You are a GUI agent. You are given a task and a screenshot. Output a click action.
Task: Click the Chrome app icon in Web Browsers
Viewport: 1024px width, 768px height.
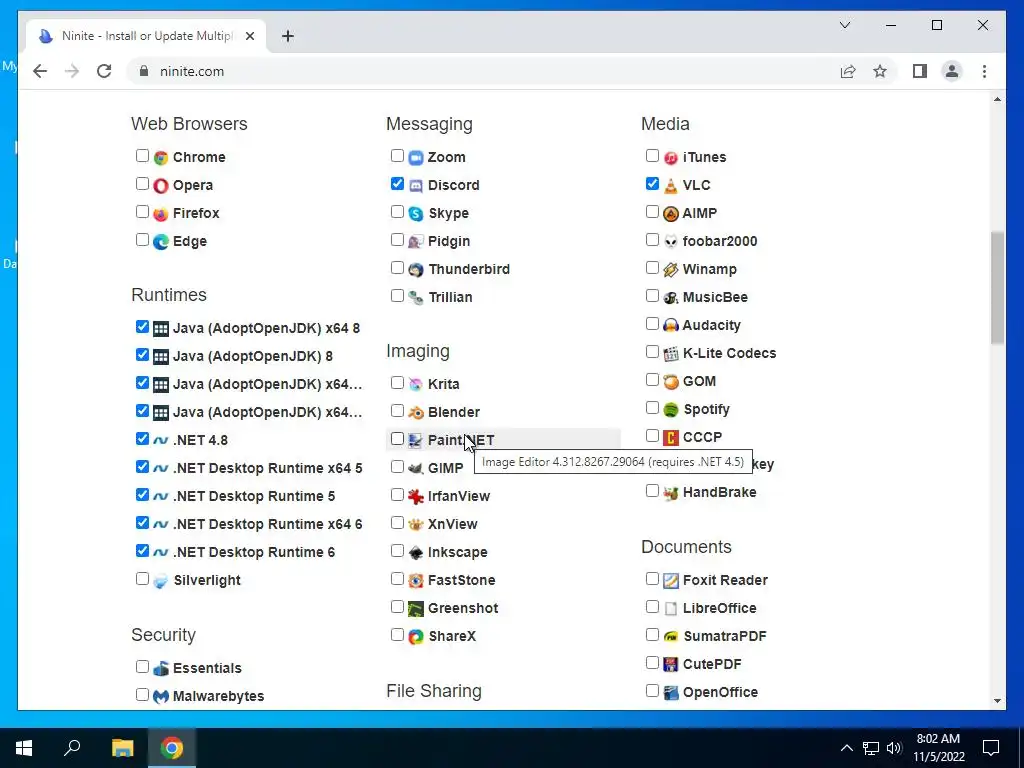coord(161,157)
